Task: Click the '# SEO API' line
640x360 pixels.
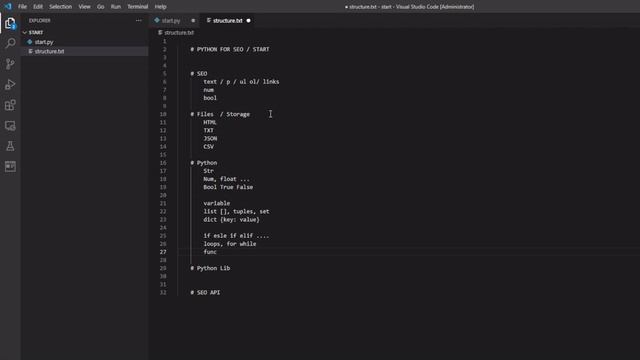Action: point(205,293)
